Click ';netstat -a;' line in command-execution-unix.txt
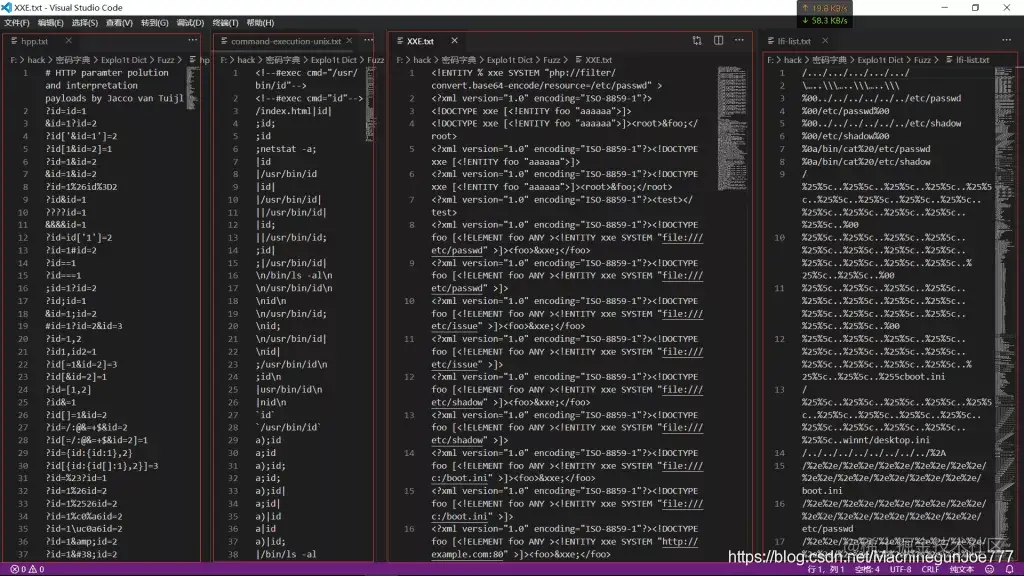The image size is (1024, 576). [286, 149]
